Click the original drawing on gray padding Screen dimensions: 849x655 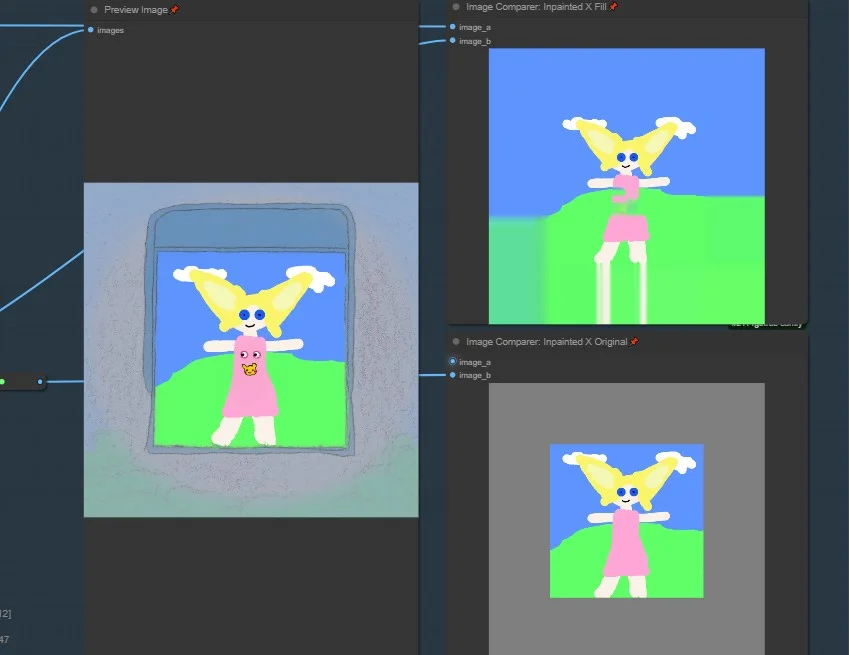point(626,521)
